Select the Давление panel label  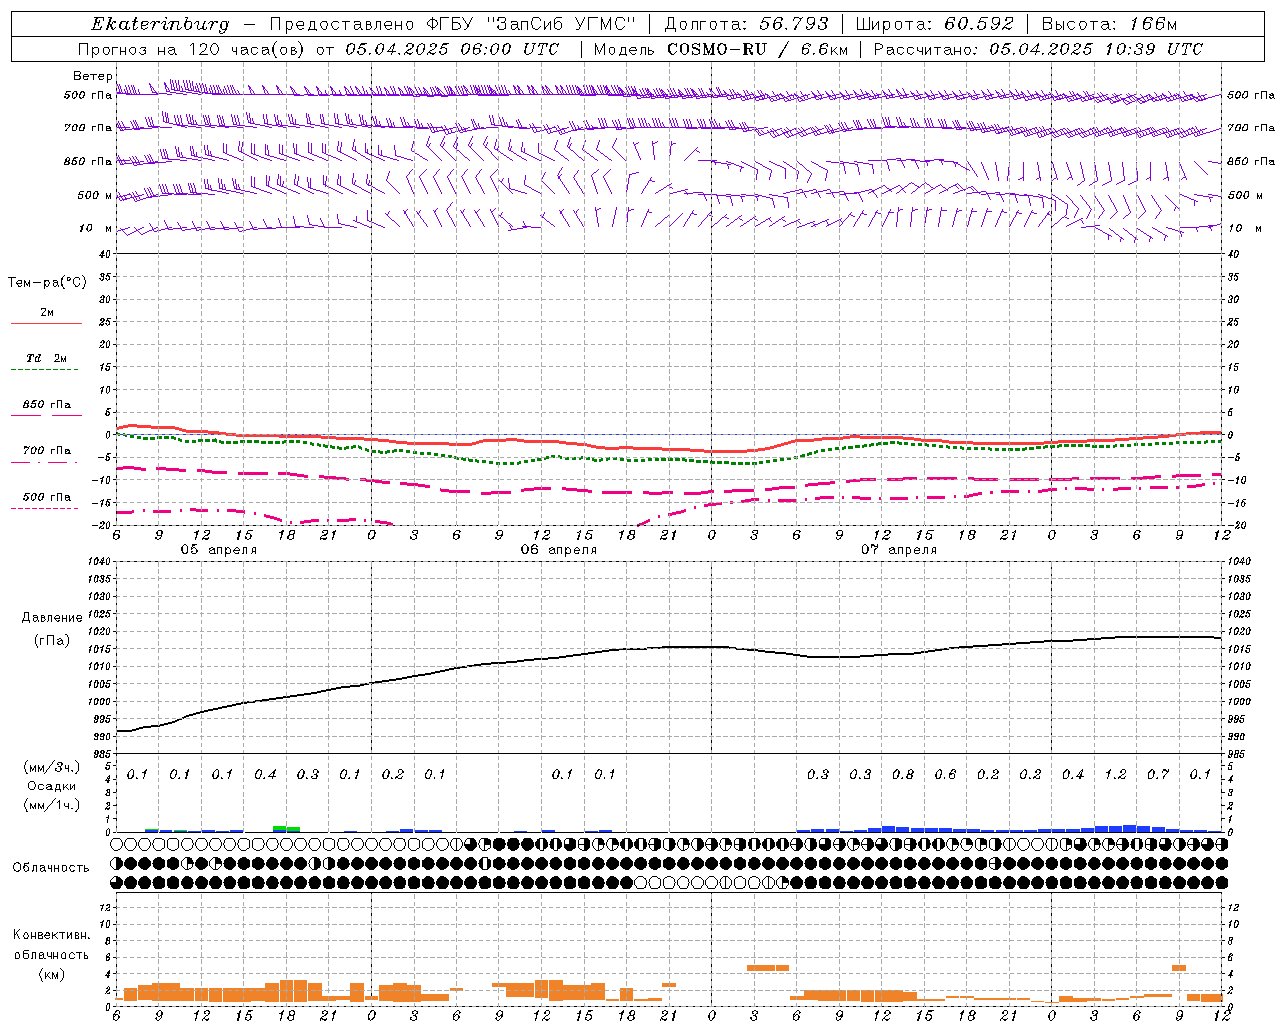[x=52, y=618]
